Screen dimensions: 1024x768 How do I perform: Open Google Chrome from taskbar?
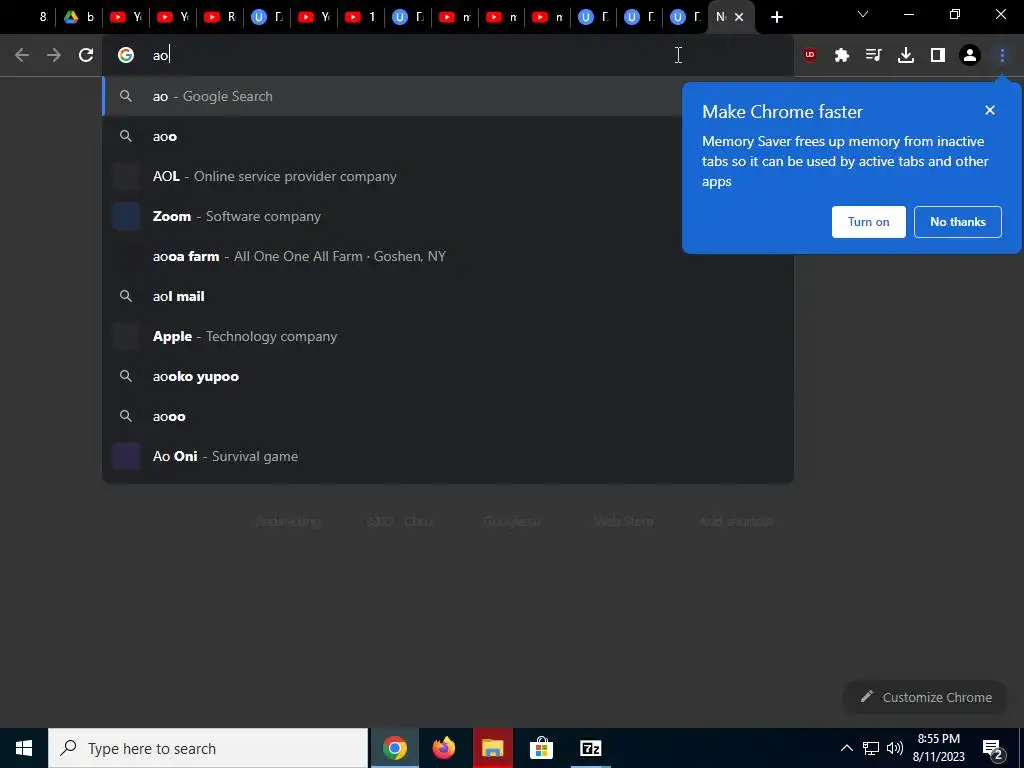pos(394,748)
